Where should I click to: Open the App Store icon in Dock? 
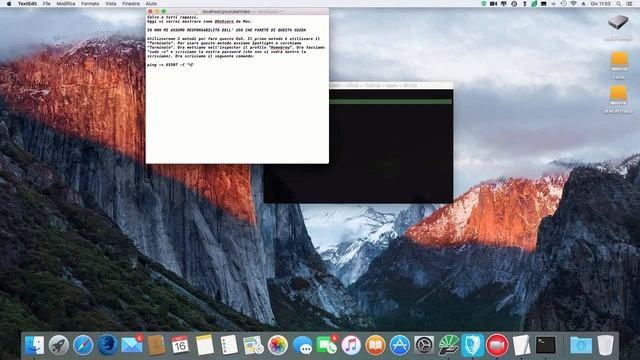(x=400, y=345)
